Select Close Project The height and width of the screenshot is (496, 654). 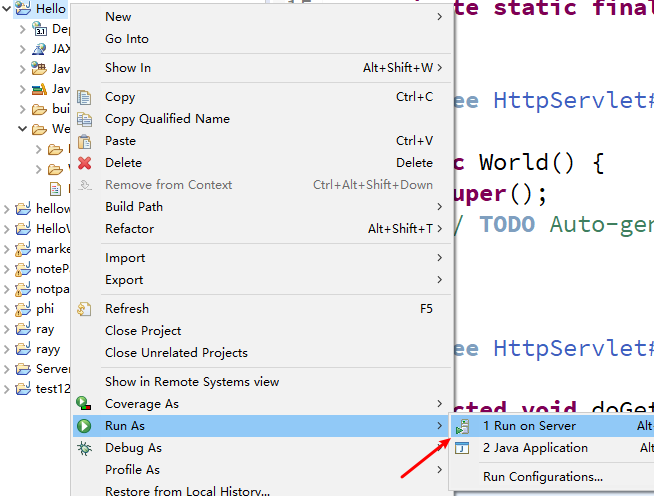coord(263,331)
